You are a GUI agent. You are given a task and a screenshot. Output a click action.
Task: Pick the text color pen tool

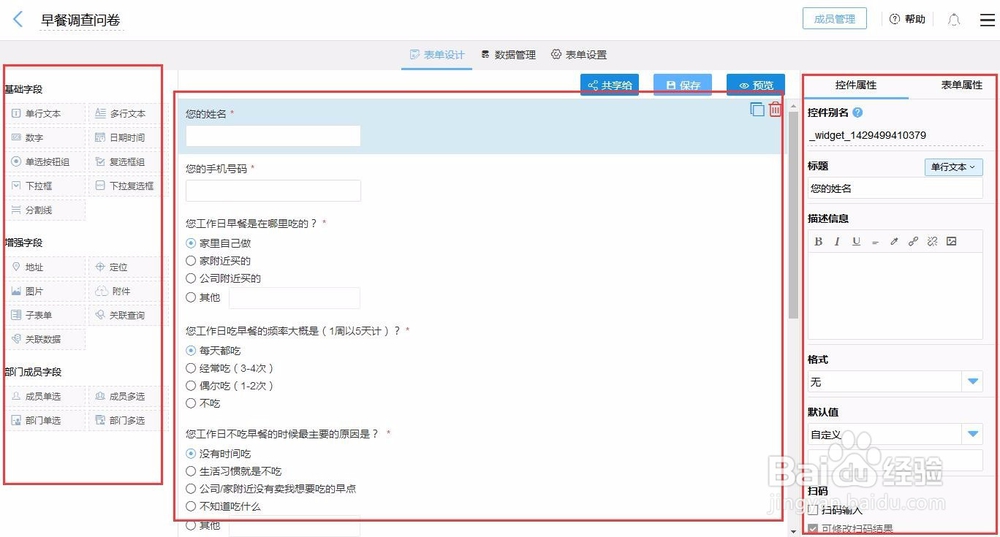tap(894, 241)
